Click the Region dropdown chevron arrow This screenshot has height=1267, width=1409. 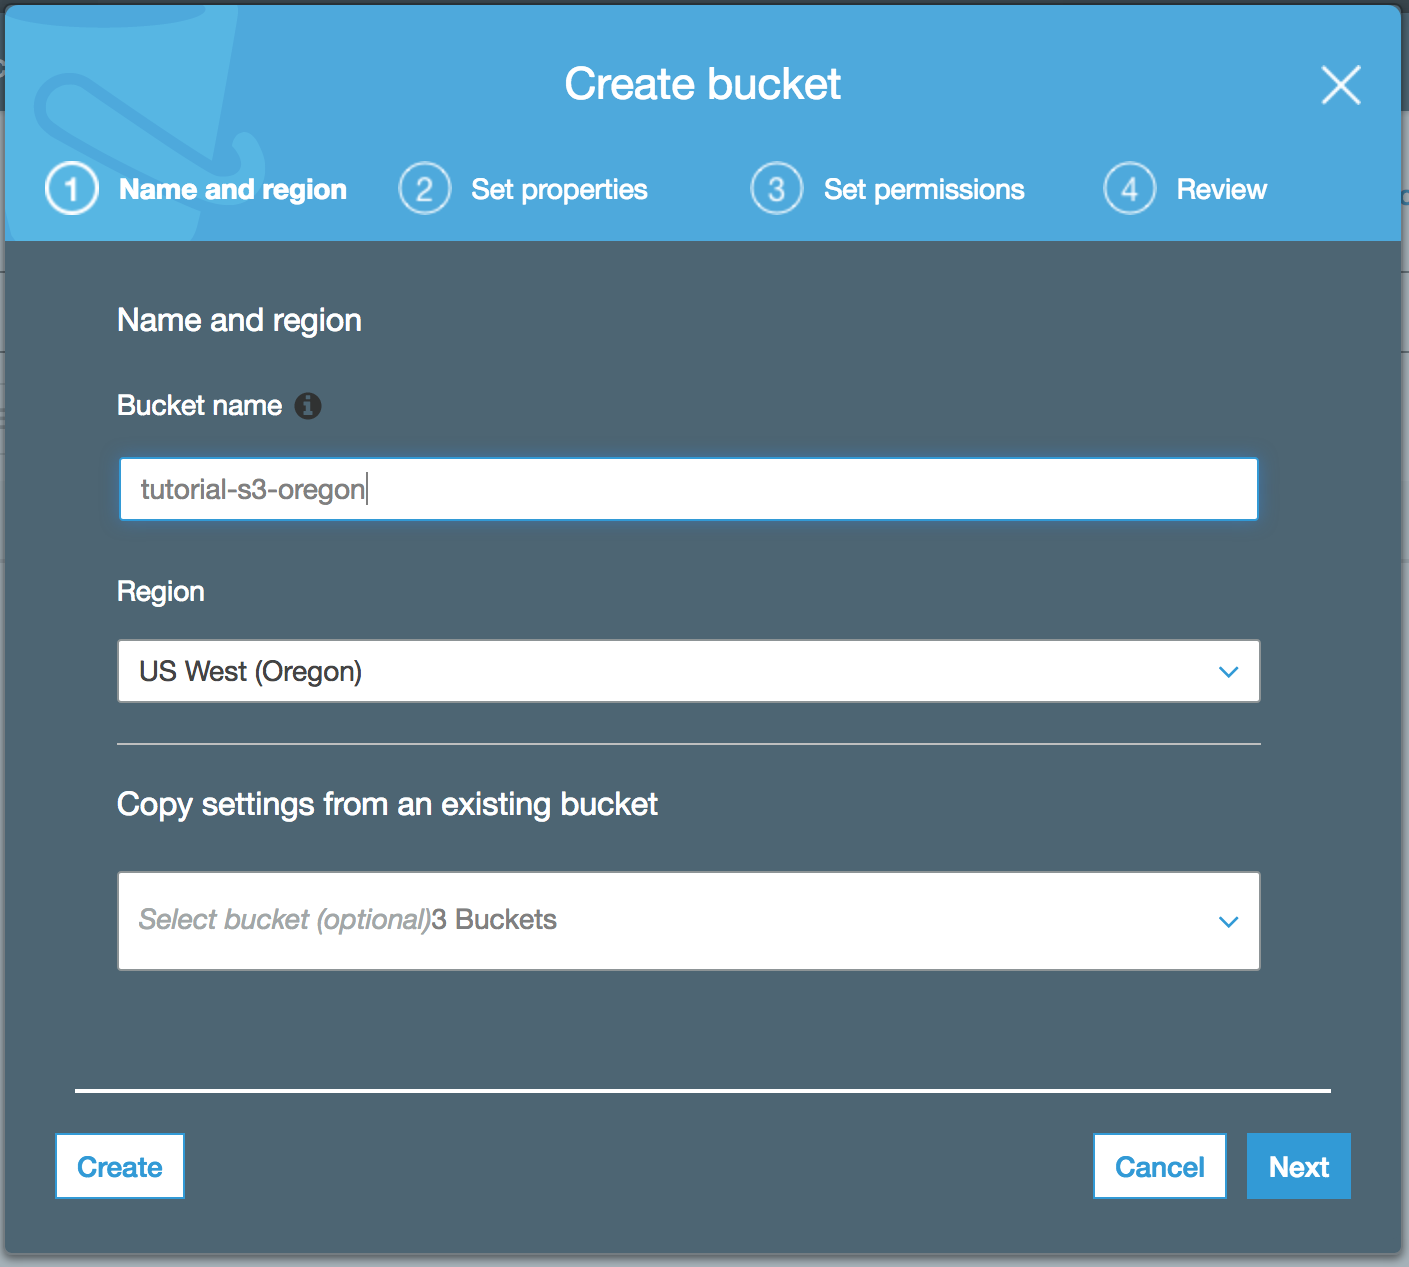coord(1229,672)
